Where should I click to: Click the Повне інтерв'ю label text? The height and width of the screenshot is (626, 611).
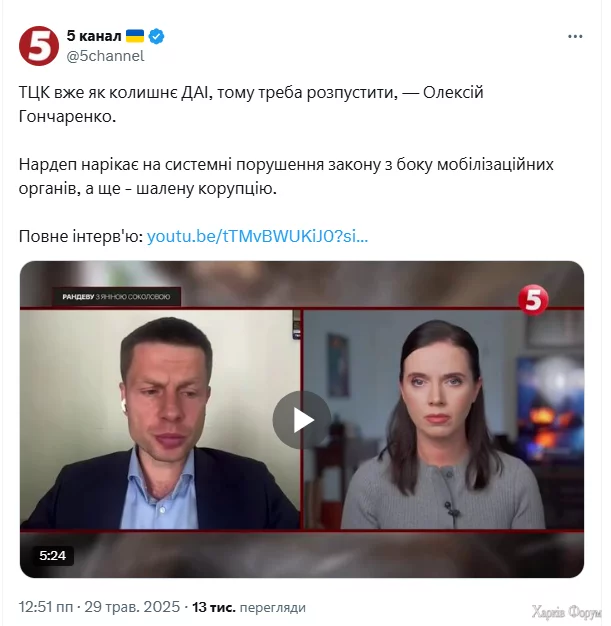click(x=81, y=236)
